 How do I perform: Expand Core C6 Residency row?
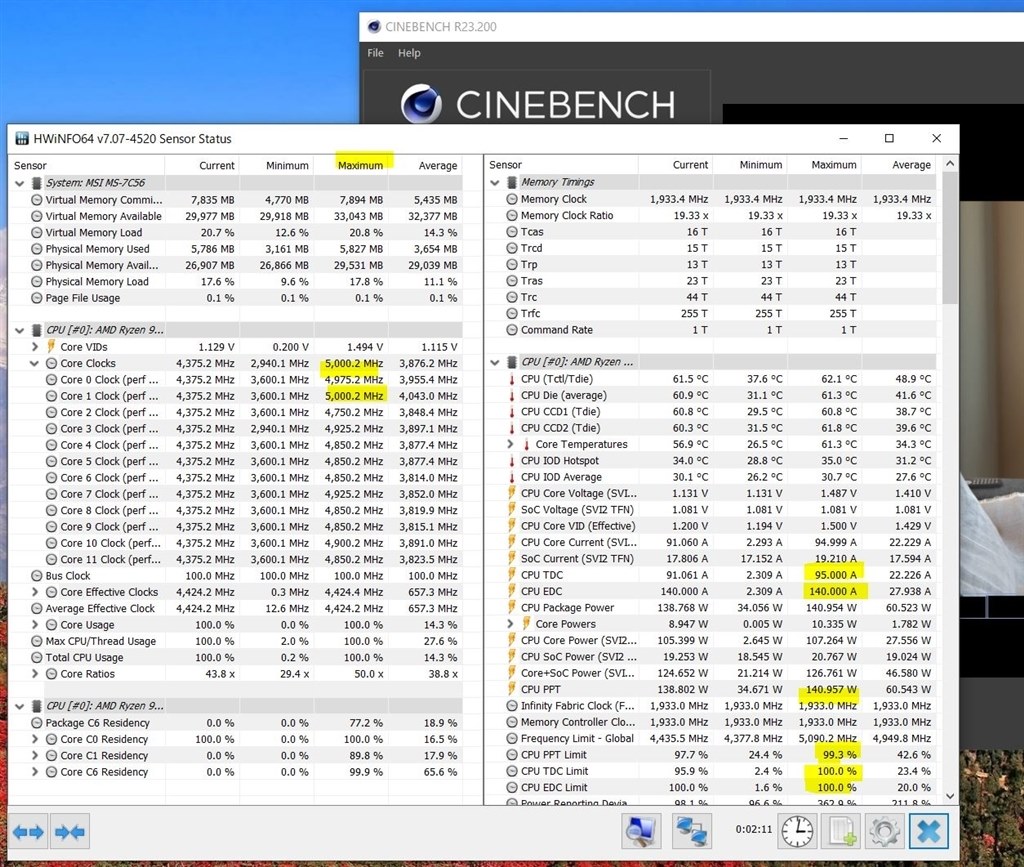pyautogui.click(x=35, y=772)
